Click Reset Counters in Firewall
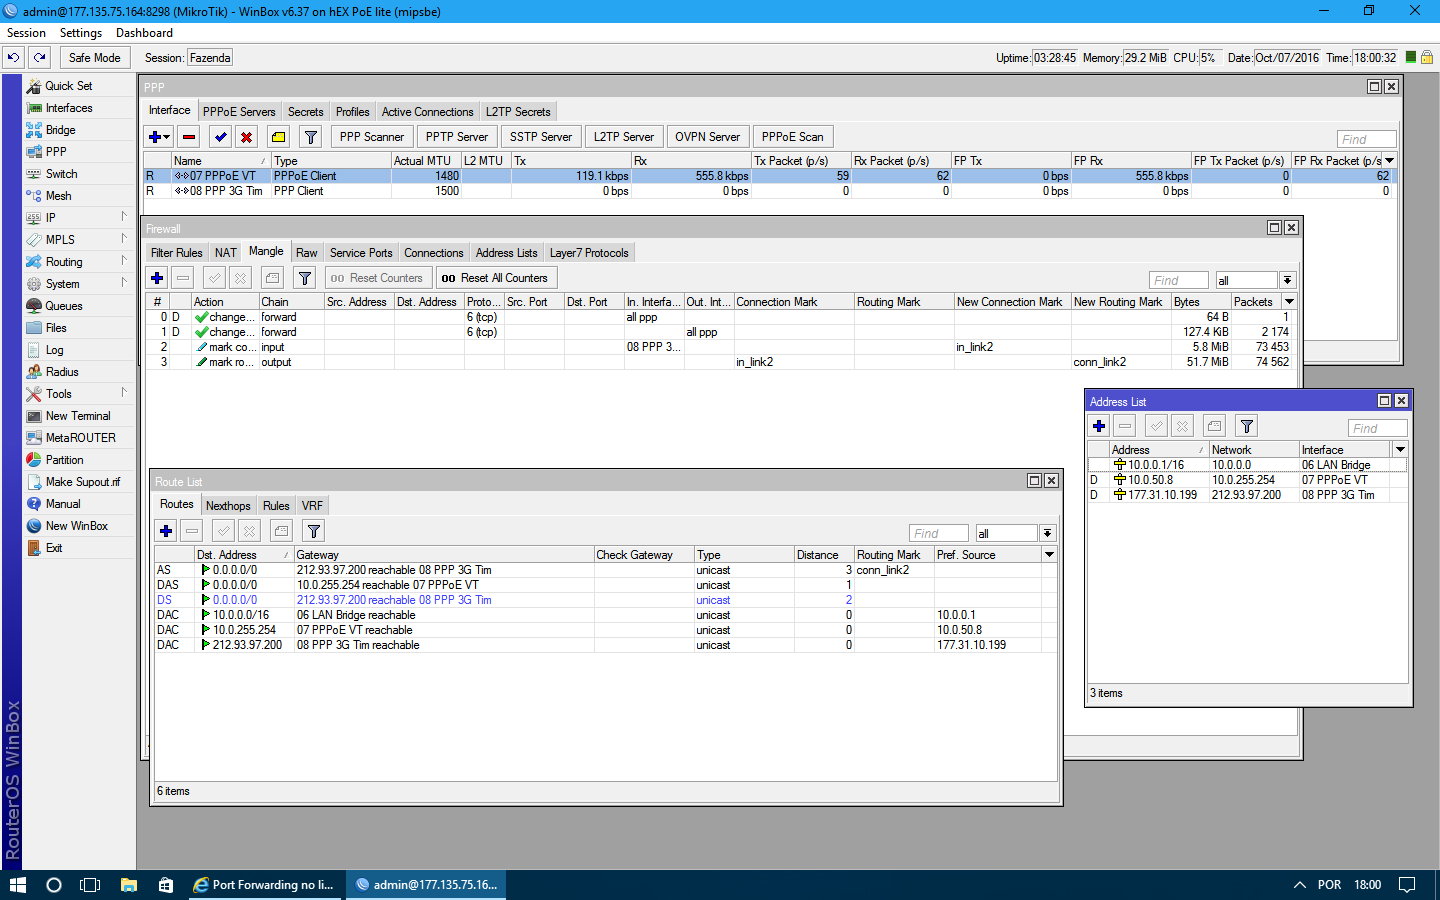This screenshot has width=1440, height=900. [377, 278]
